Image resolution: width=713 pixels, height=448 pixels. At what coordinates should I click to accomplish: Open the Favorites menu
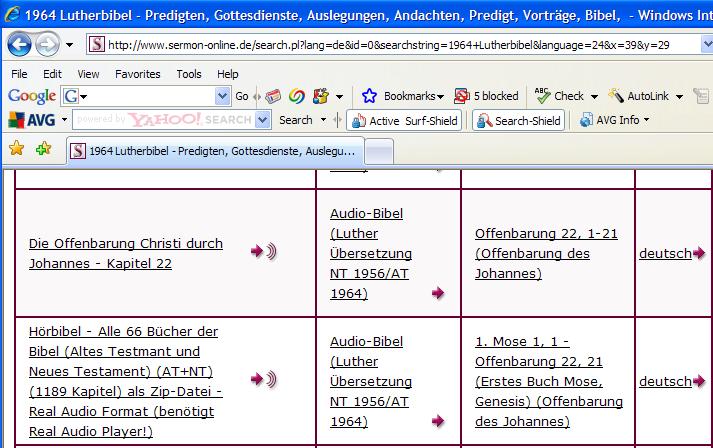[x=138, y=74]
